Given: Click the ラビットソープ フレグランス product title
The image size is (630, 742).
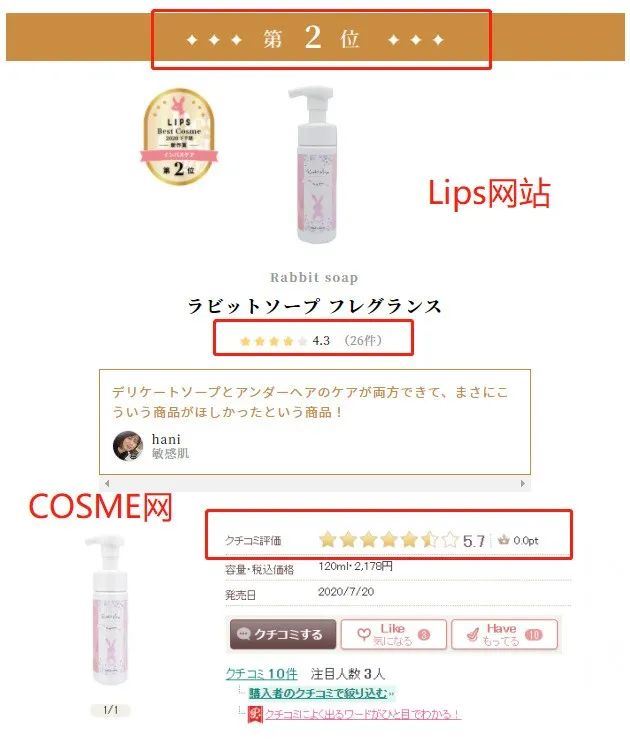Looking at the screenshot, I should click(x=315, y=306).
